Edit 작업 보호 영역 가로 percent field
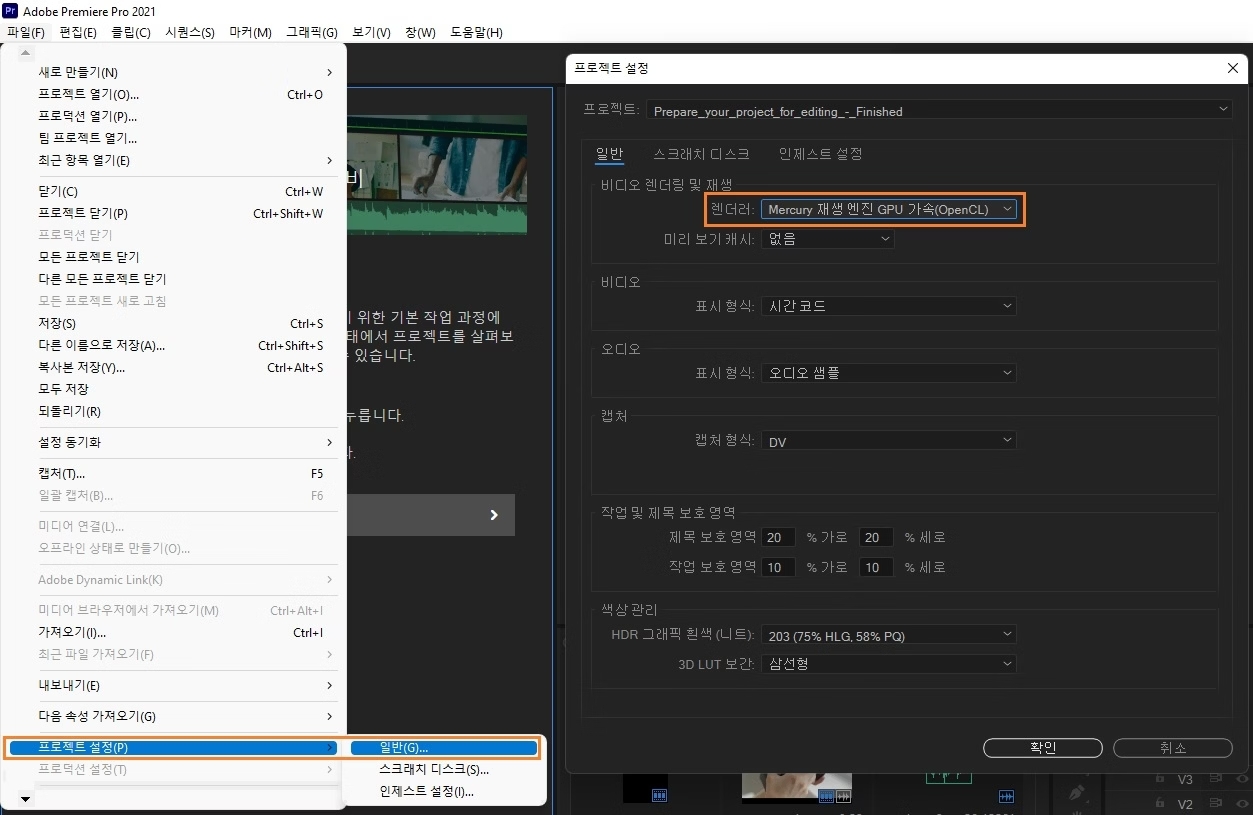Viewport: 1253px width, 815px height. pos(778,567)
